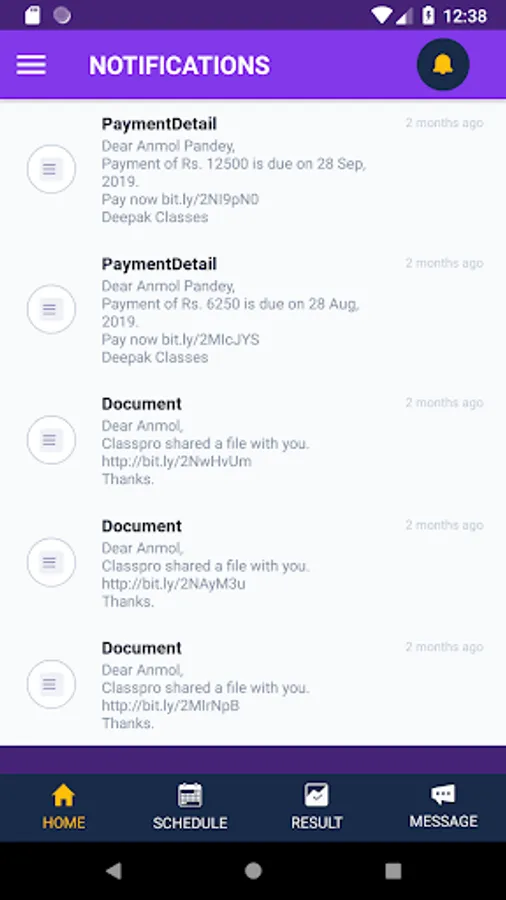506x900 pixels.
Task: Open shared file link http://bit.ly/2NAyM3u
Action: (174, 584)
